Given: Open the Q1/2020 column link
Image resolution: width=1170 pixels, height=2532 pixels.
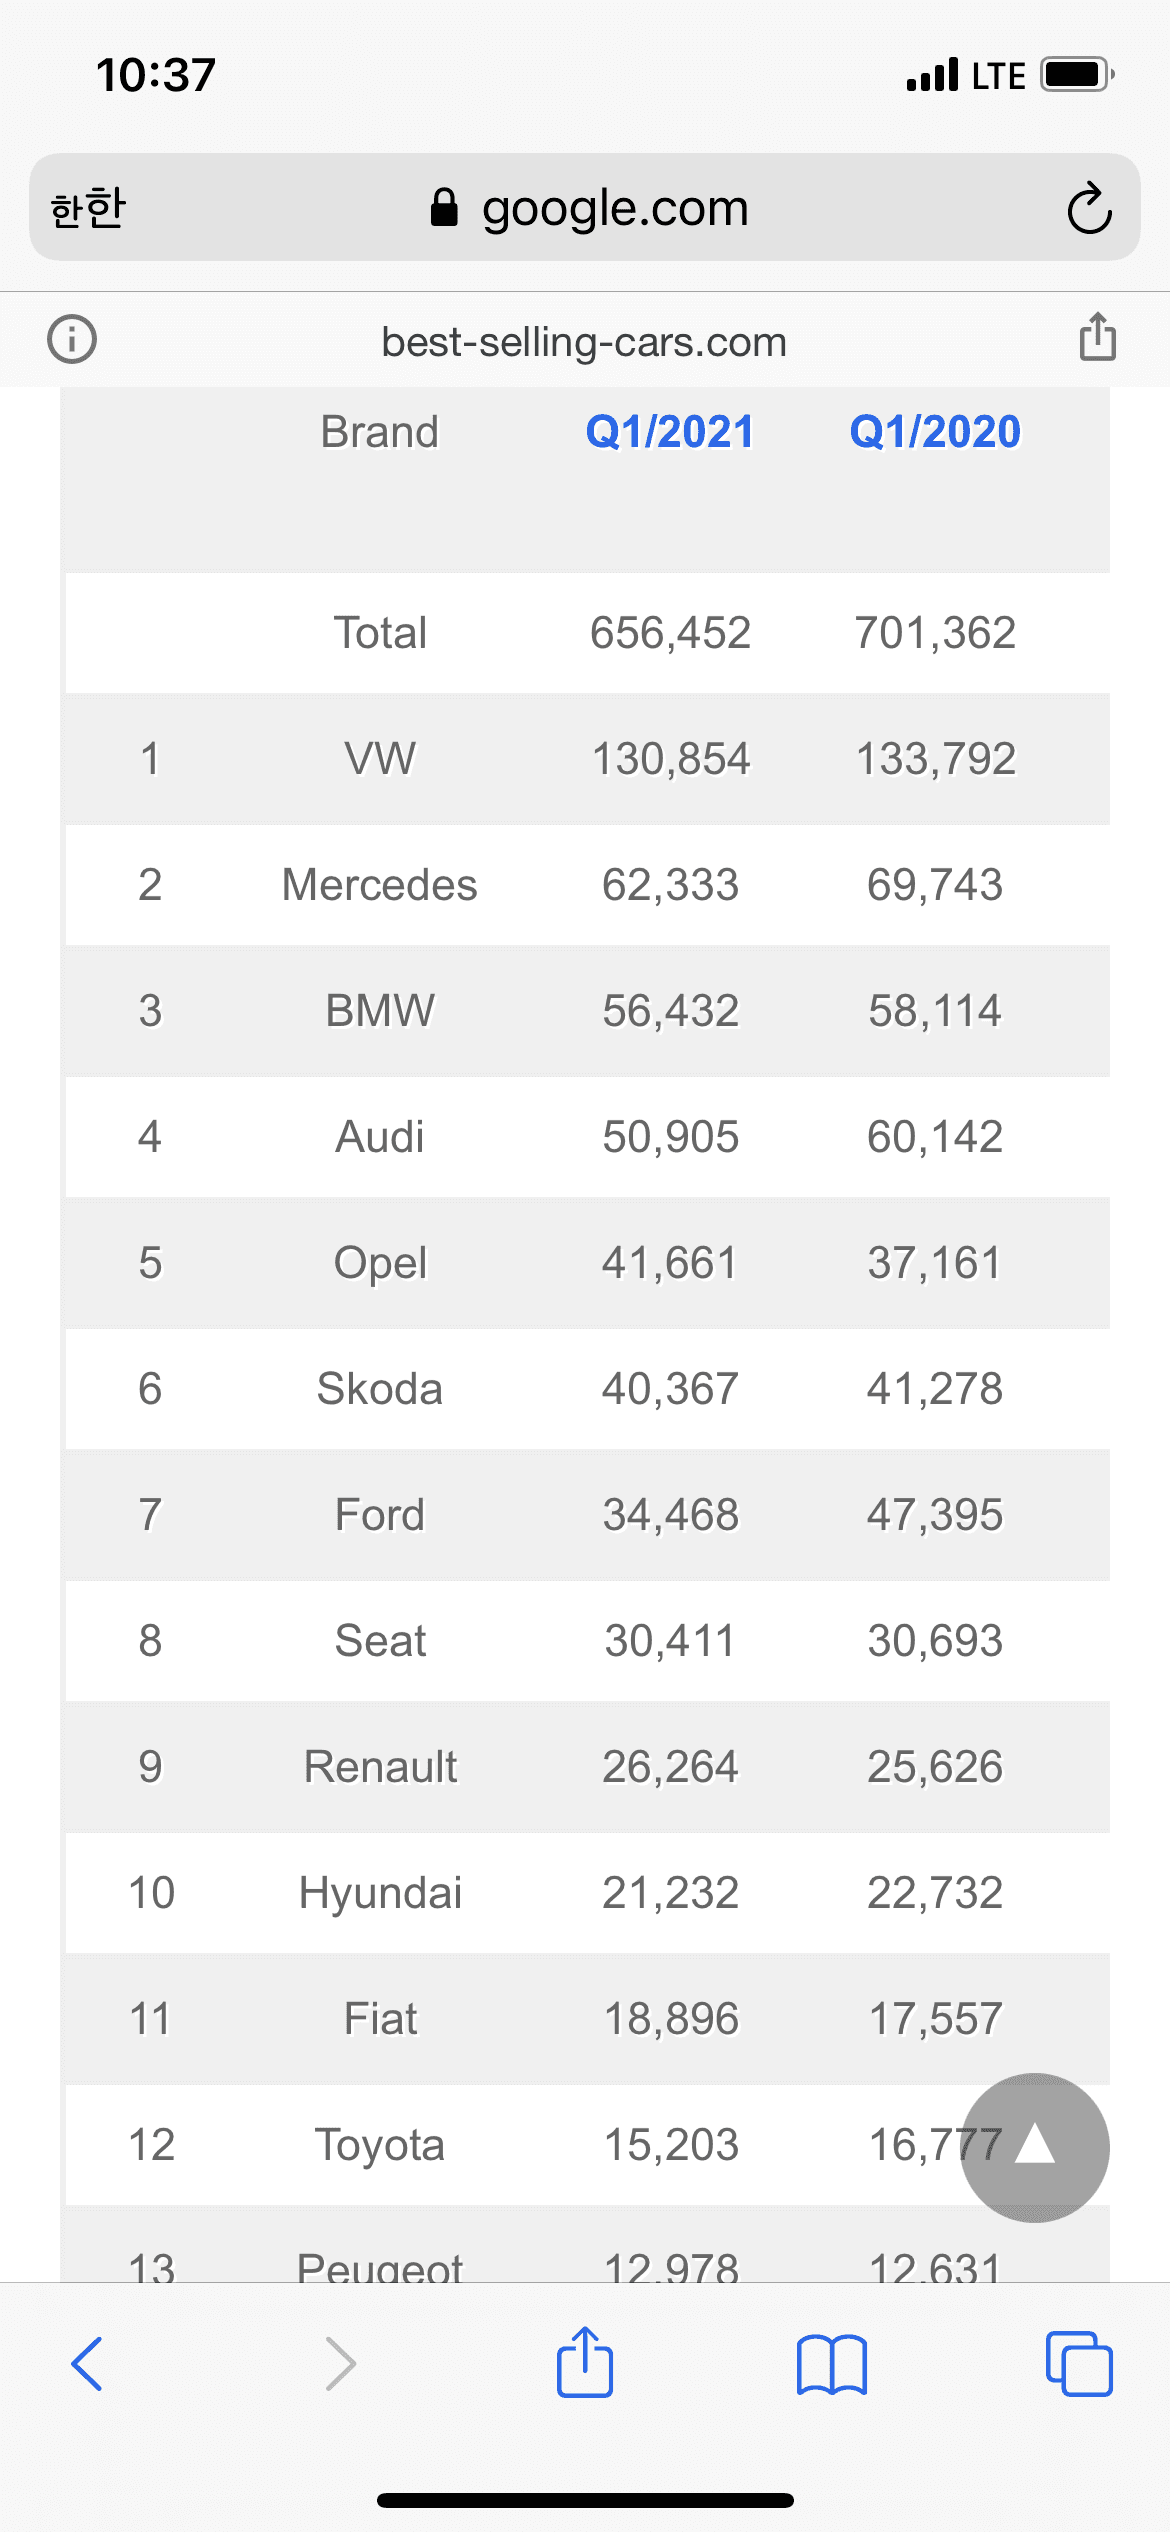Looking at the screenshot, I should pyautogui.click(x=935, y=432).
